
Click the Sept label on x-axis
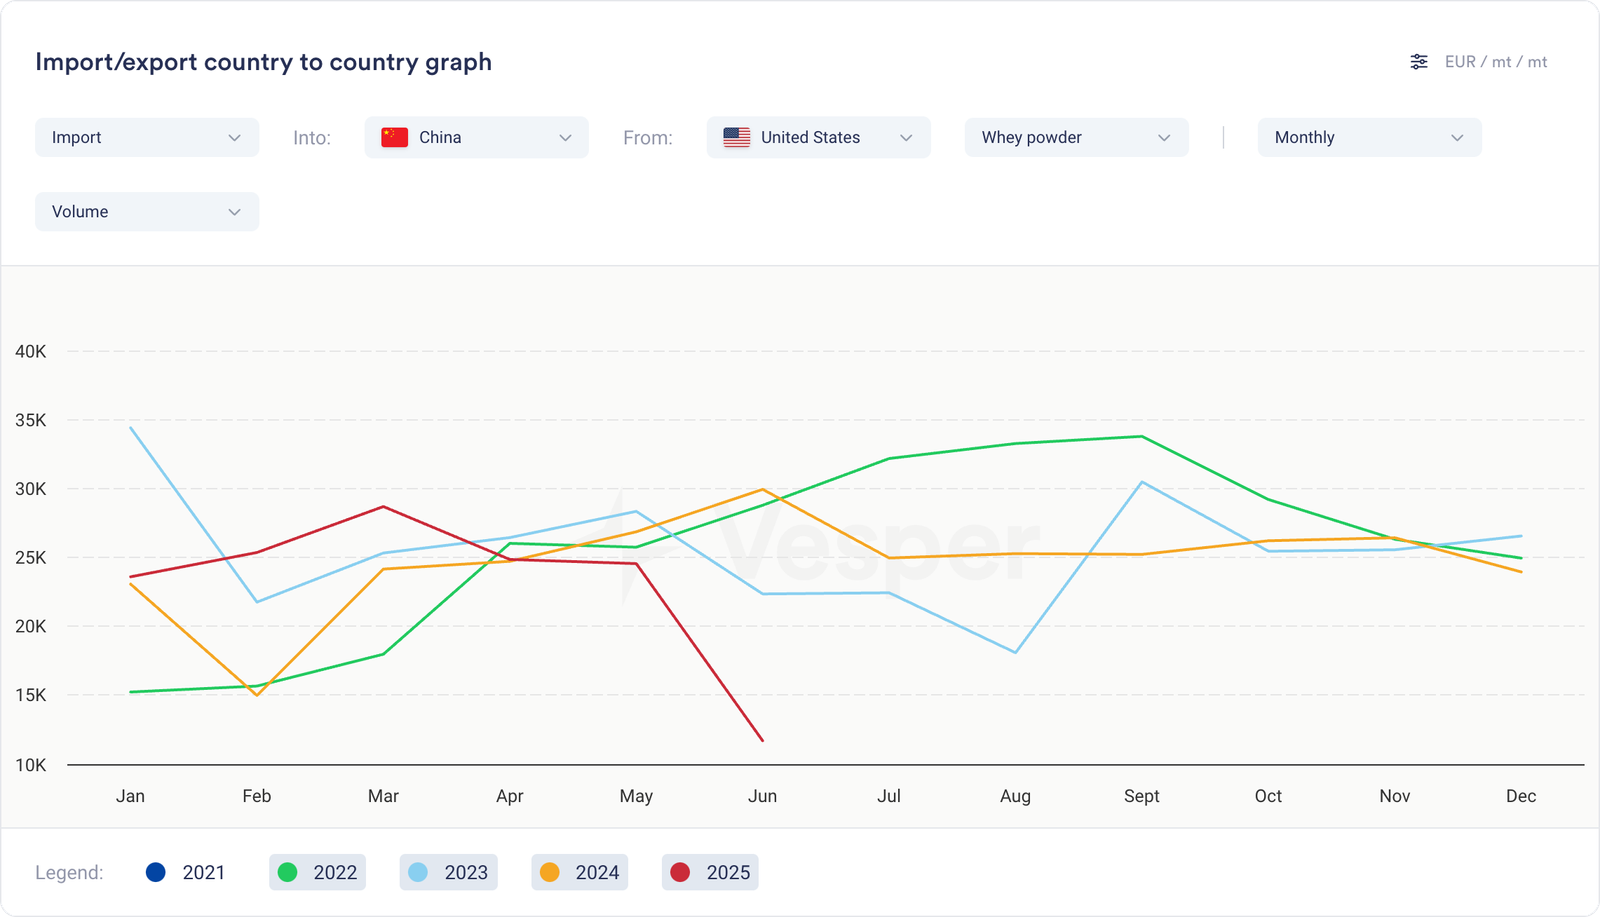[1141, 796]
